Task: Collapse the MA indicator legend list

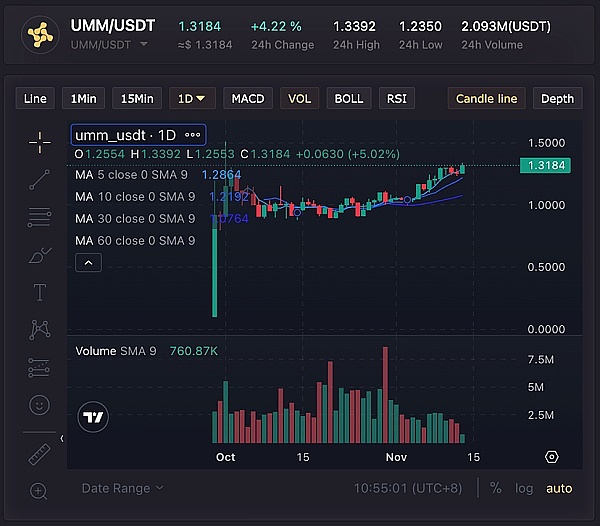Action: click(88, 262)
